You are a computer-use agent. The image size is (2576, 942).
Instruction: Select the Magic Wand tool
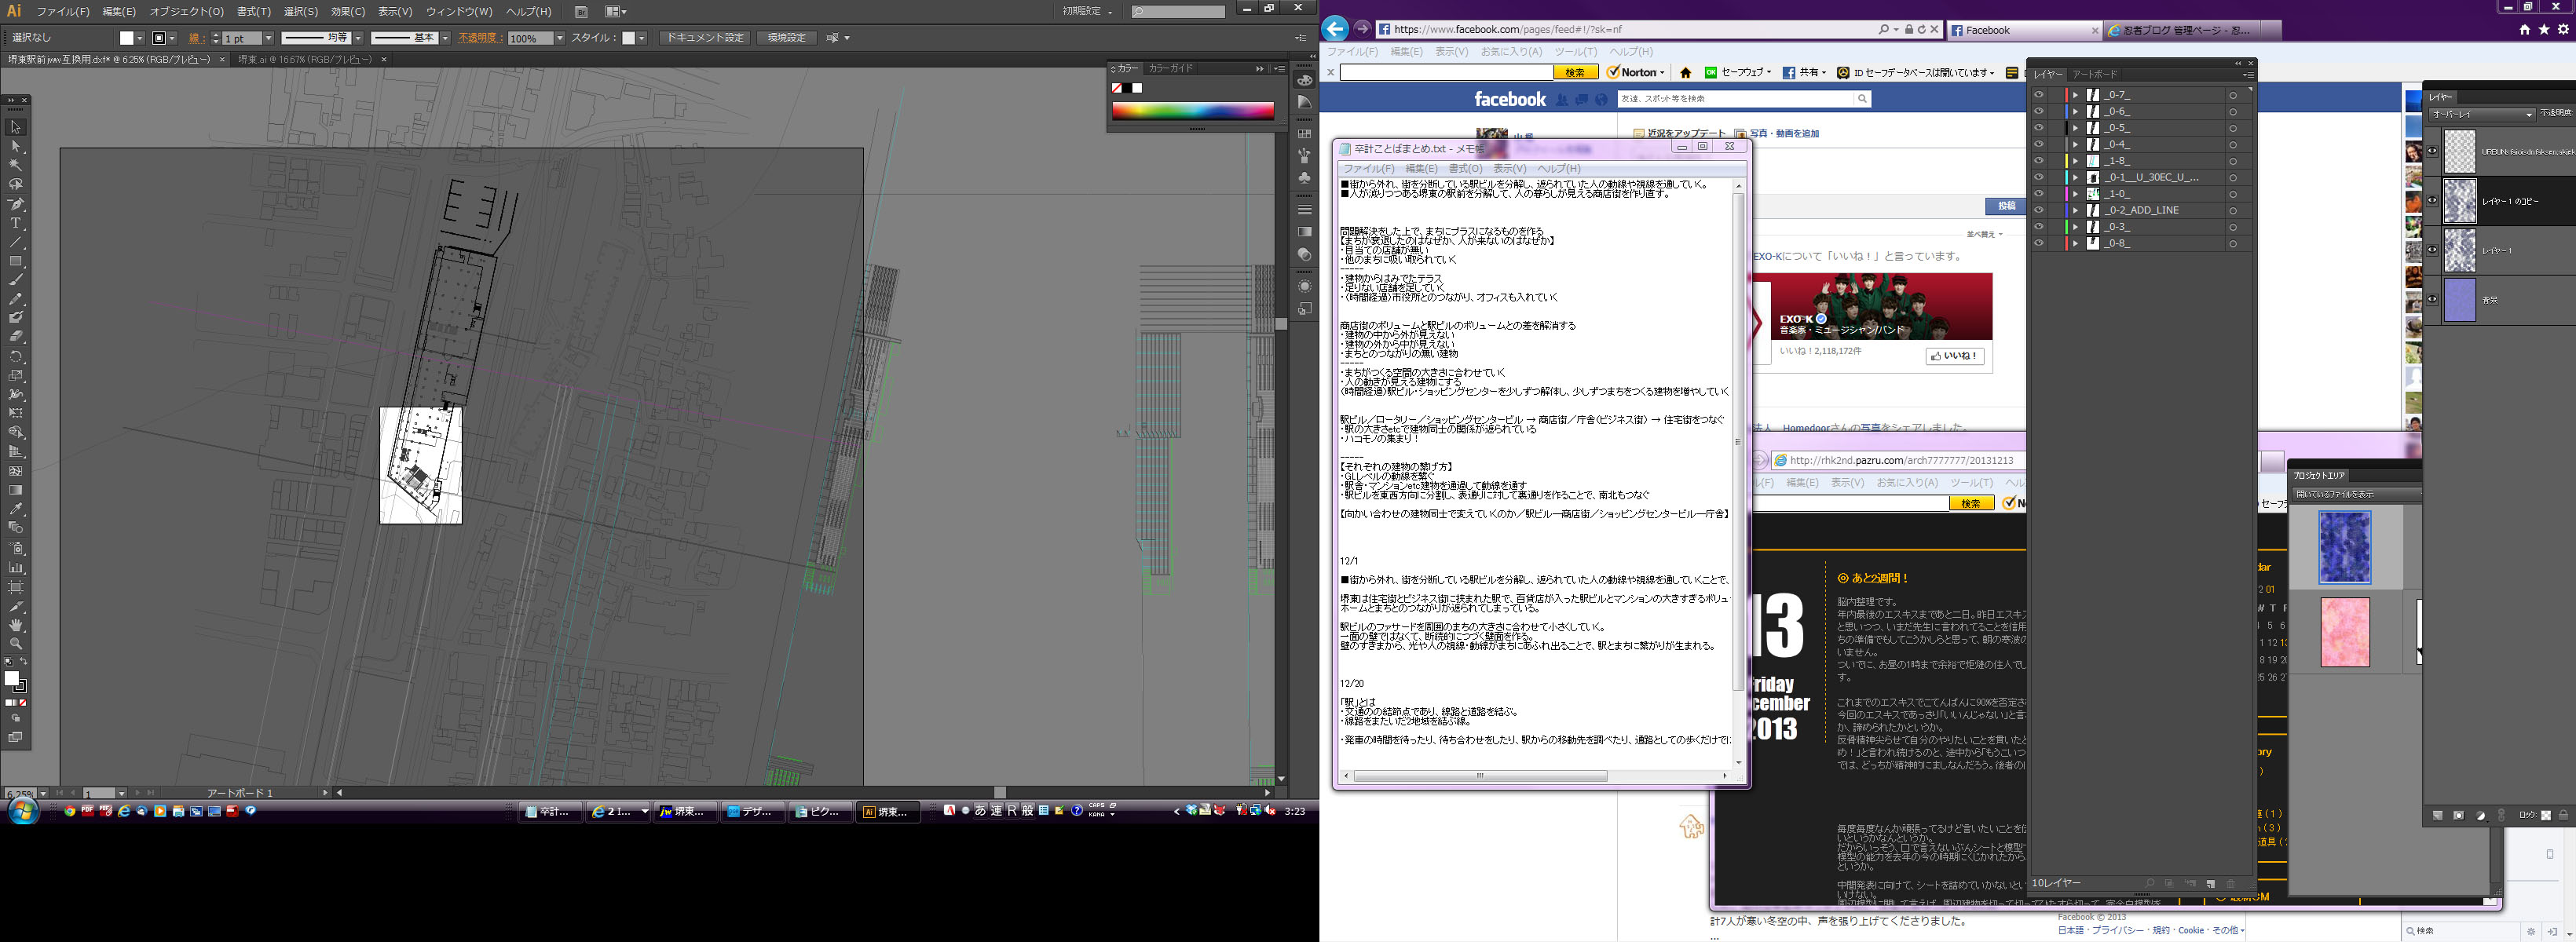click(16, 165)
